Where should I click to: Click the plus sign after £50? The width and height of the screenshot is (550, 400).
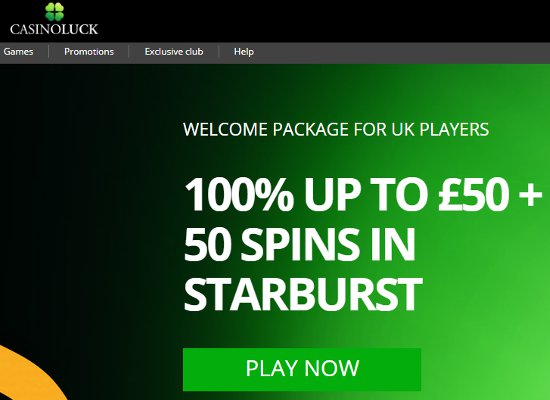point(530,195)
